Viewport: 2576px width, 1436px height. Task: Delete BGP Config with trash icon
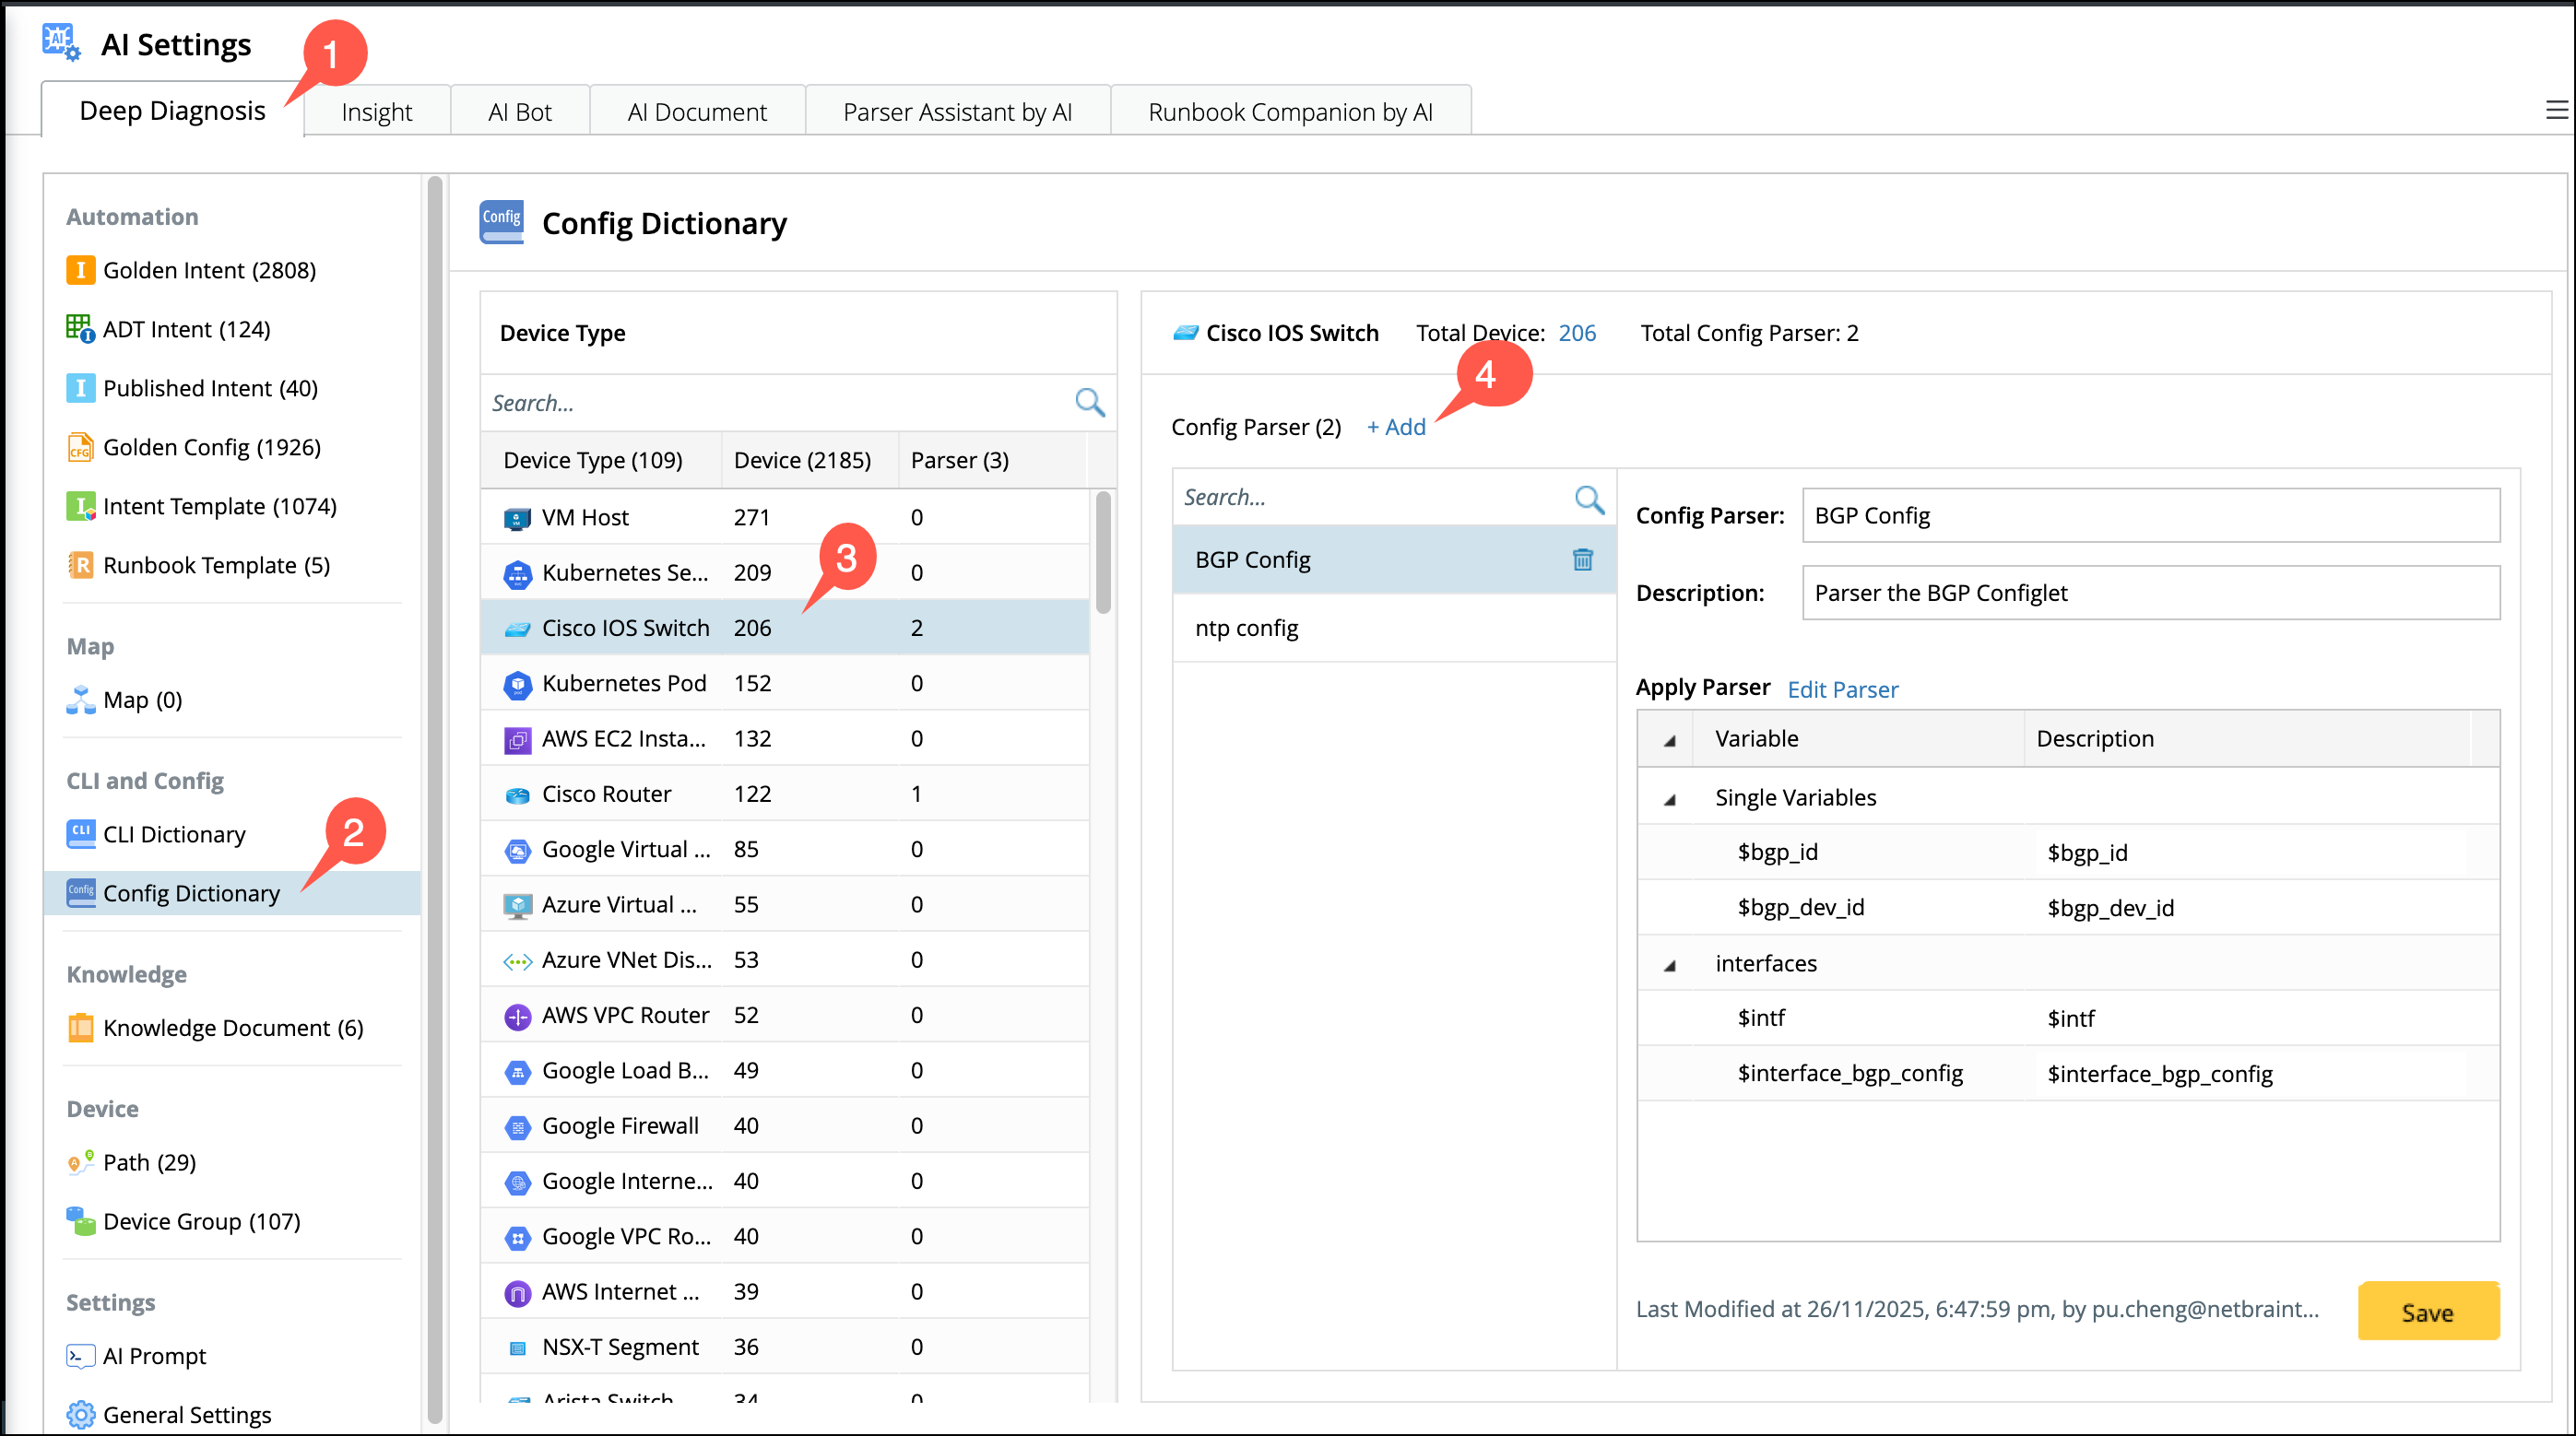[1582, 560]
